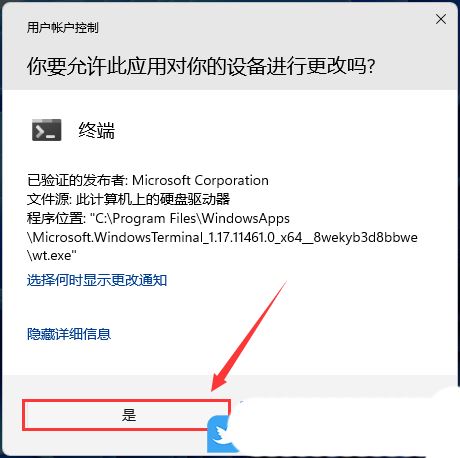
Task: Open 选择何时显示更改通知 link
Action: point(97,280)
